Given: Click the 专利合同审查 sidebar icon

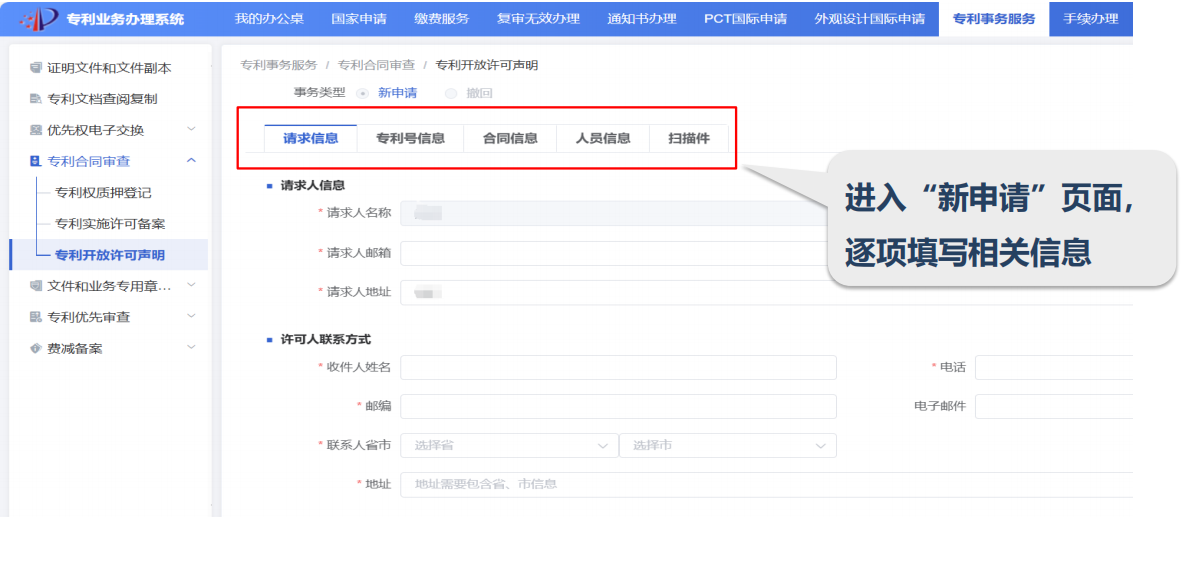Looking at the screenshot, I should point(36,161).
